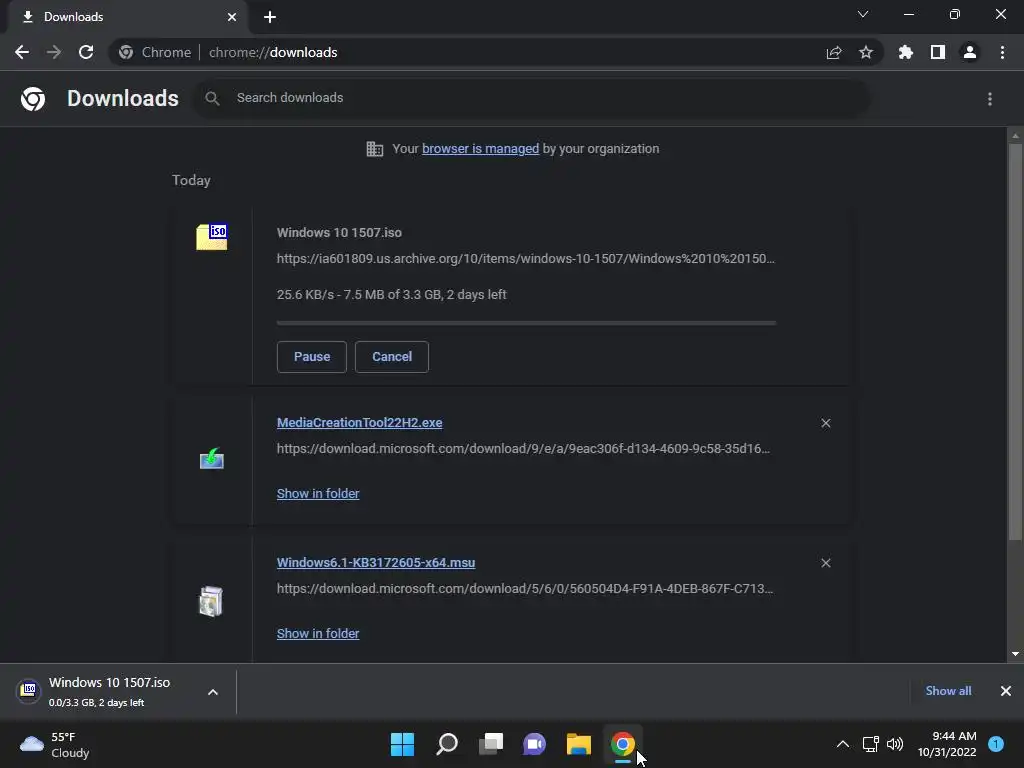
Task: Show Windows6.1-KB3172605-x64.msu in folder
Action: click(x=318, y=633)
